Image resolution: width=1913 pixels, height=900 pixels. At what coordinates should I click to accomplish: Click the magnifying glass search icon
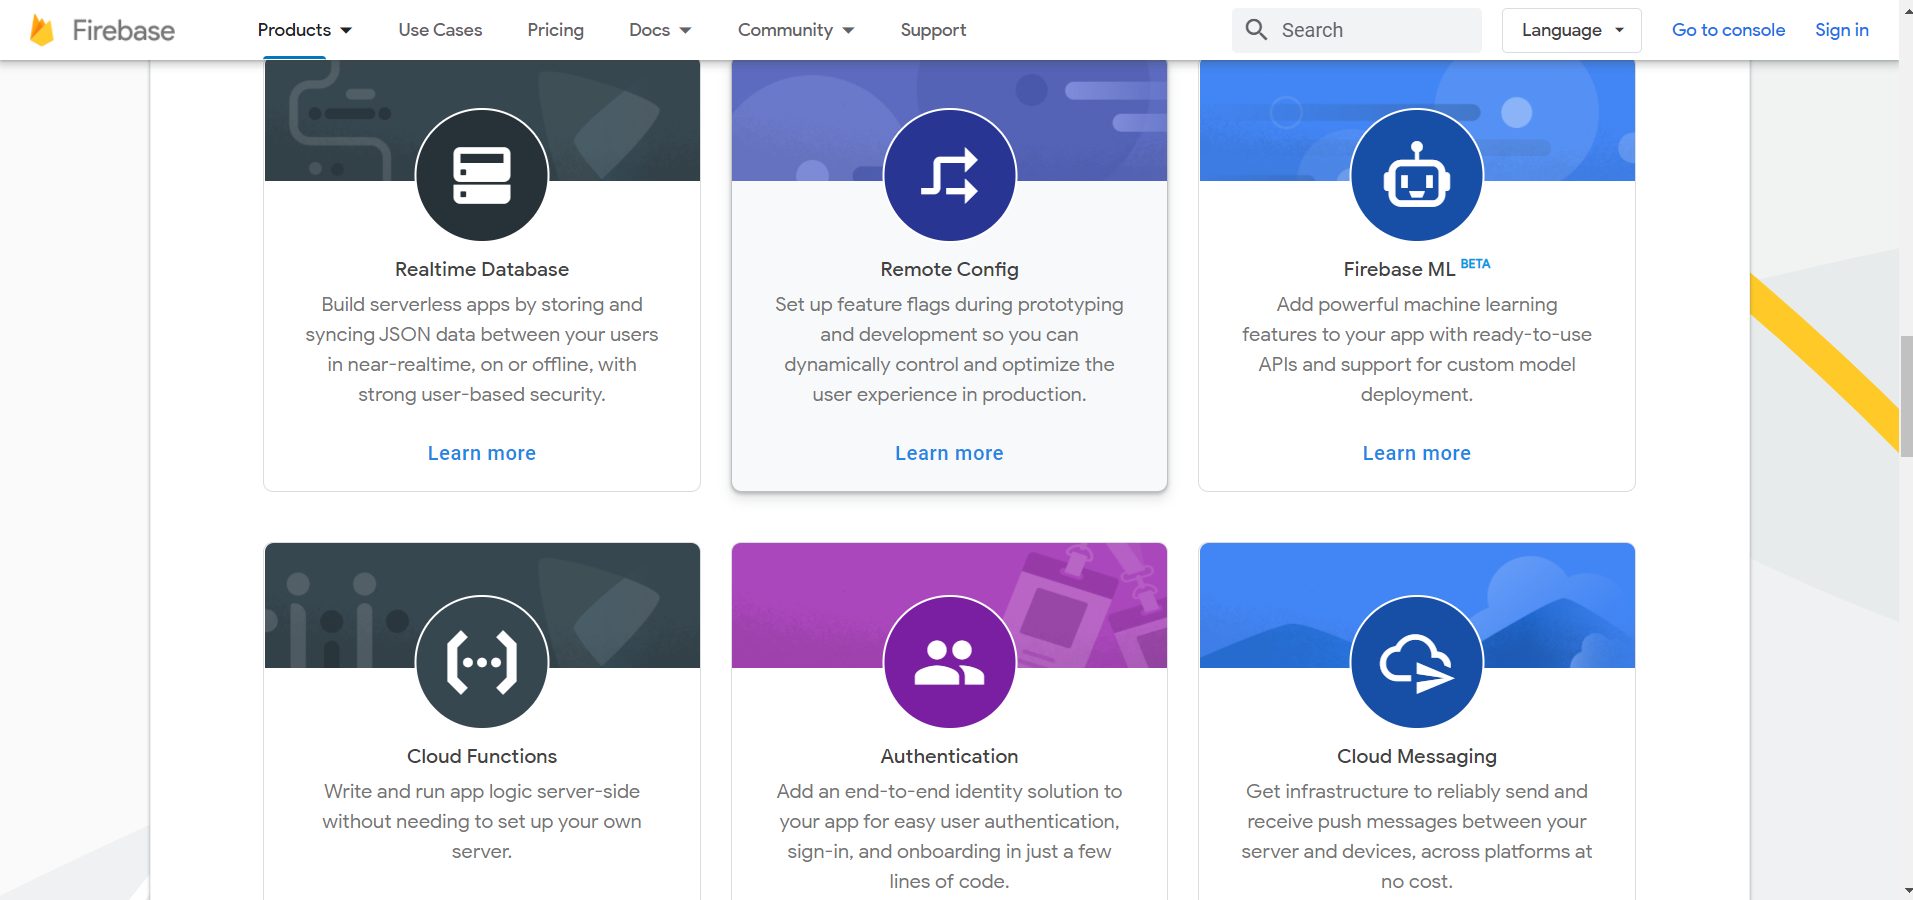1256,30
